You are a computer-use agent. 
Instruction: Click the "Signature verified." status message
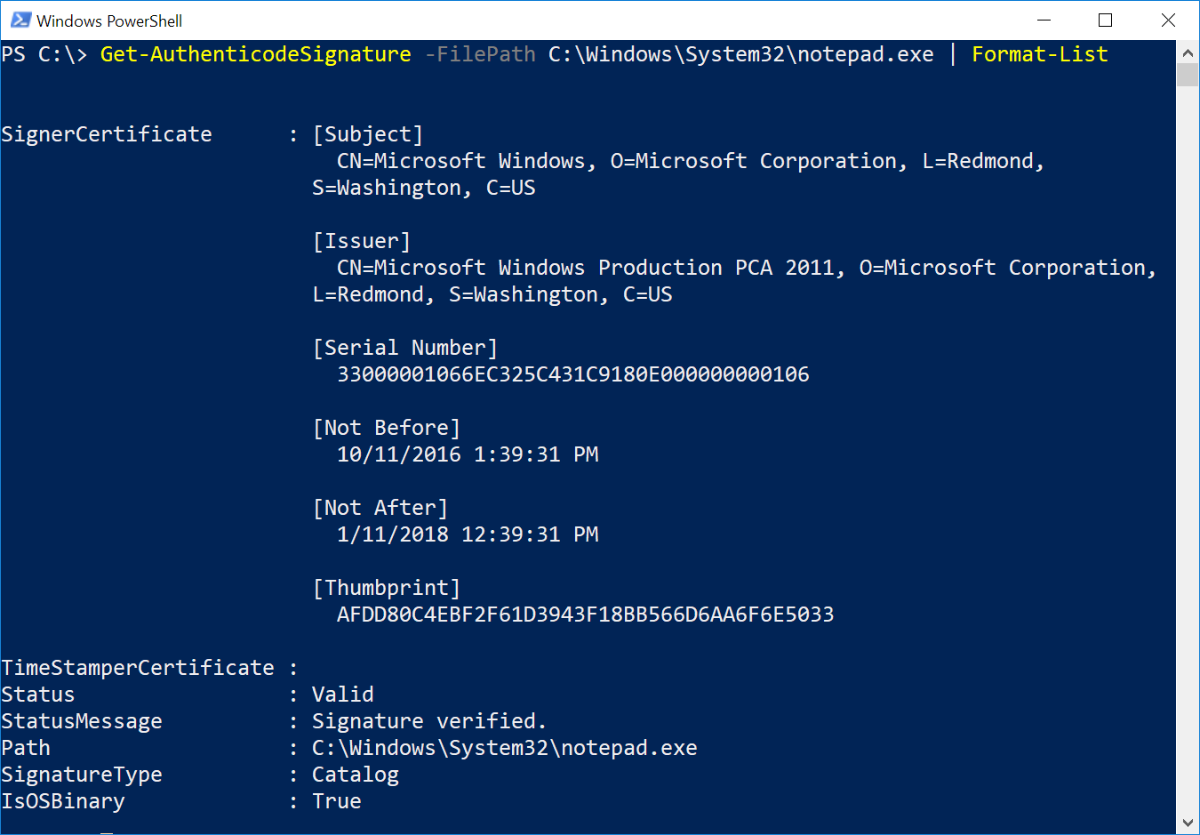point(430,721)
